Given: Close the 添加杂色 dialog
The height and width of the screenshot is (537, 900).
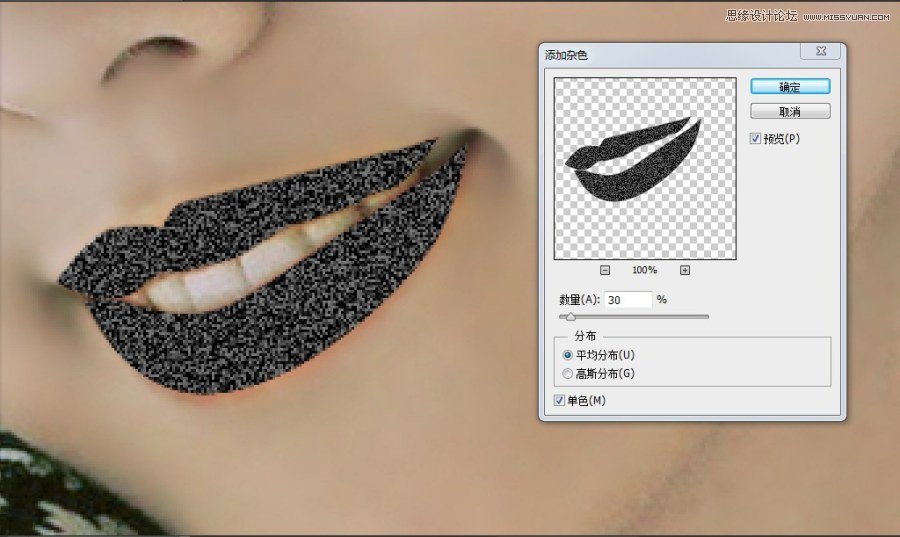Looking at the screenshot, I should coord(821,51).
